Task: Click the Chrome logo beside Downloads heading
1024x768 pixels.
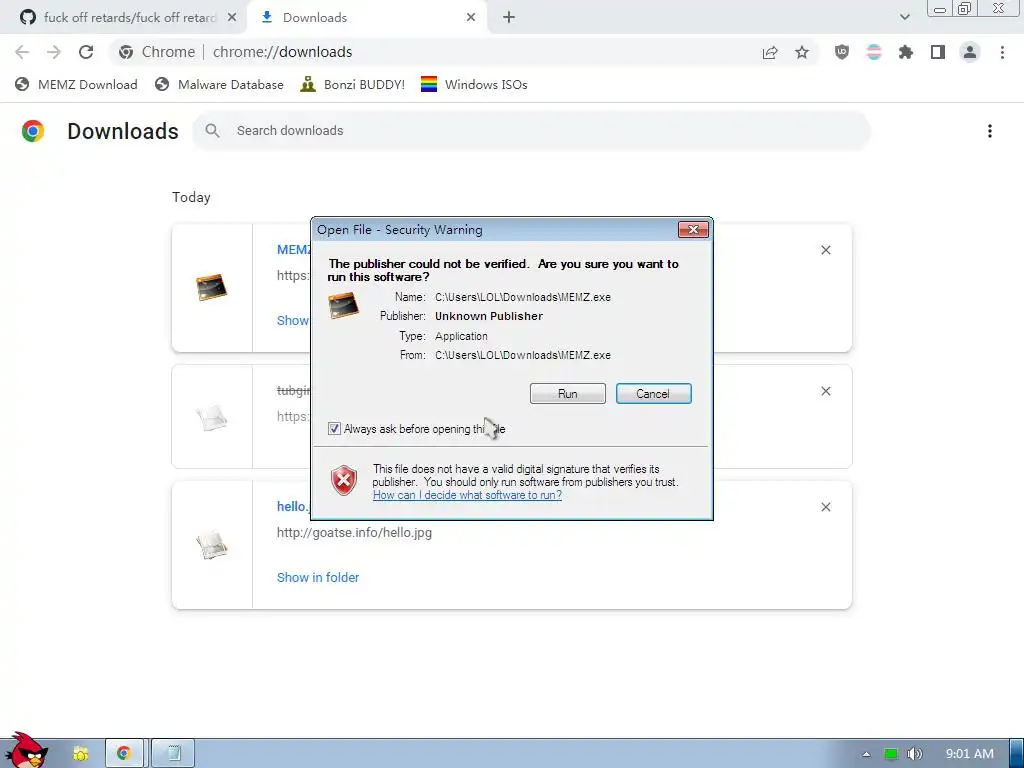Action: point(33,131)
